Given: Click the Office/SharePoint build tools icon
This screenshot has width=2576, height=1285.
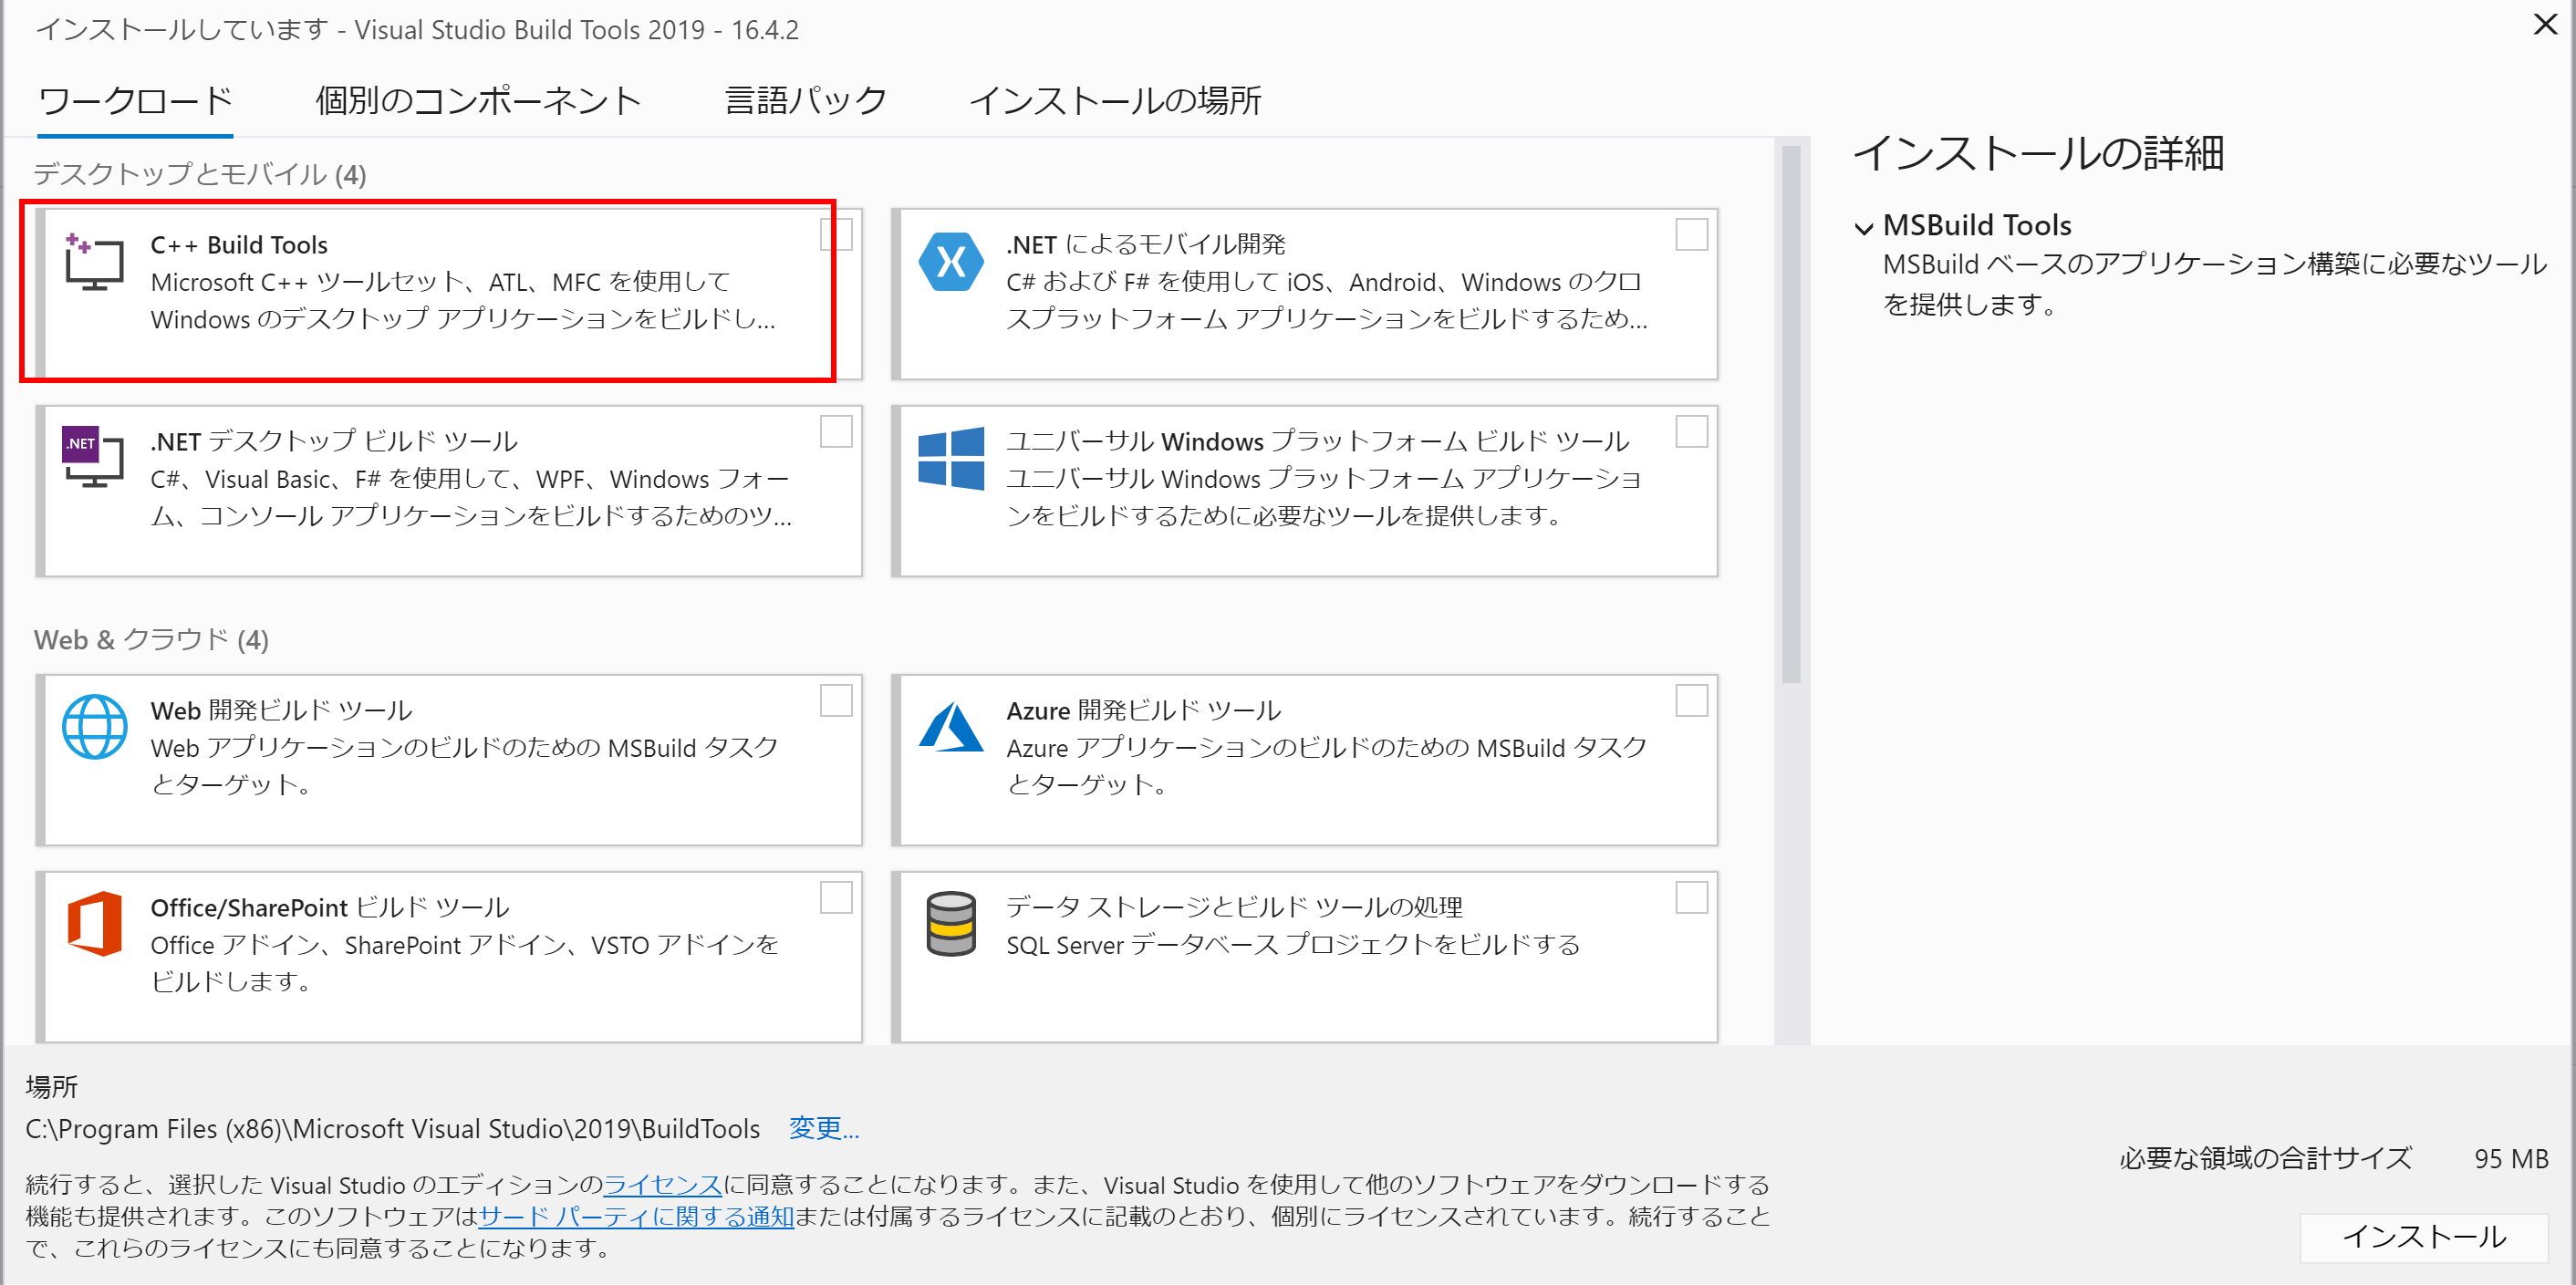Looking at the screenshot, I should pyautogui.click(x=94, y=924).
